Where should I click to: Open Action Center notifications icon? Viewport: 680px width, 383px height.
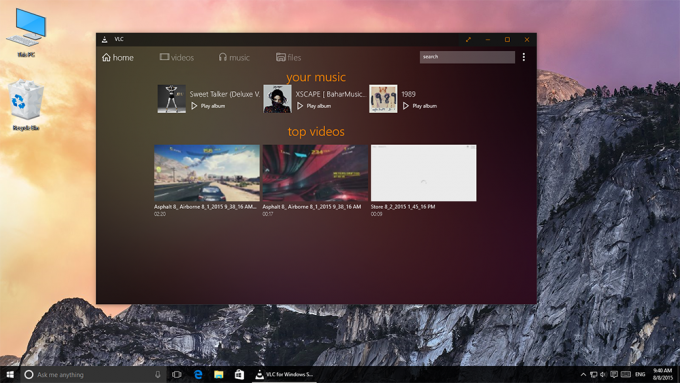click(x=614, y=374)
